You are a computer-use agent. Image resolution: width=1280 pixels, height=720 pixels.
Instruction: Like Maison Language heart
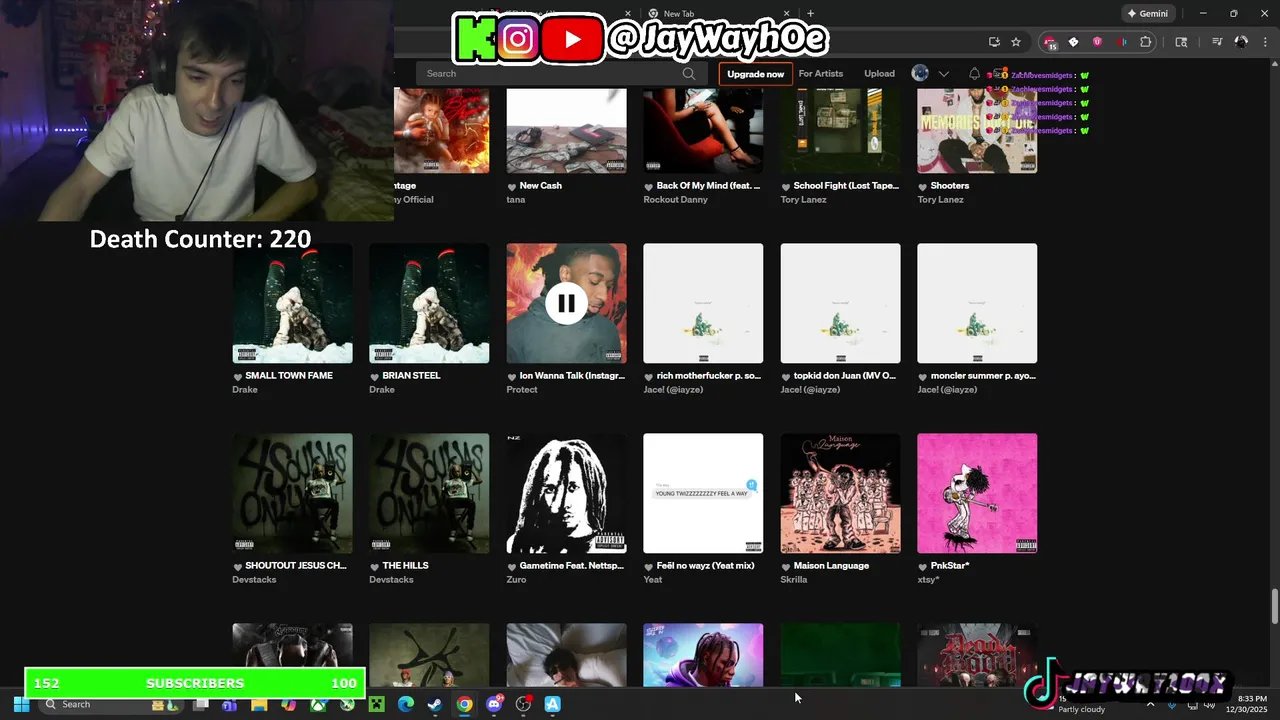click(x=786, y=566)
